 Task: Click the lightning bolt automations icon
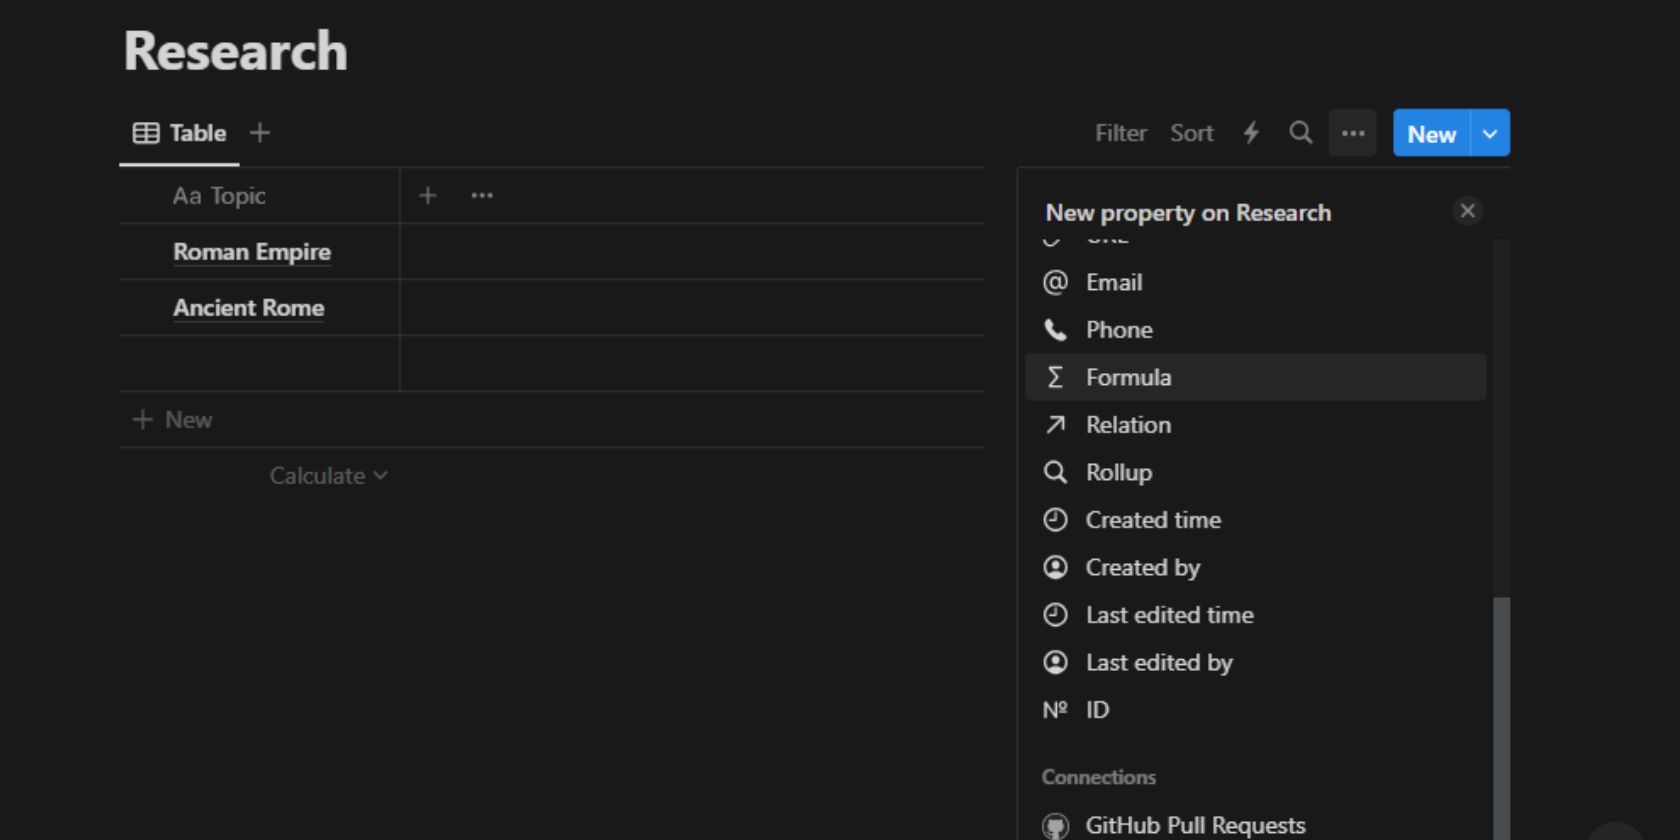1251,133
